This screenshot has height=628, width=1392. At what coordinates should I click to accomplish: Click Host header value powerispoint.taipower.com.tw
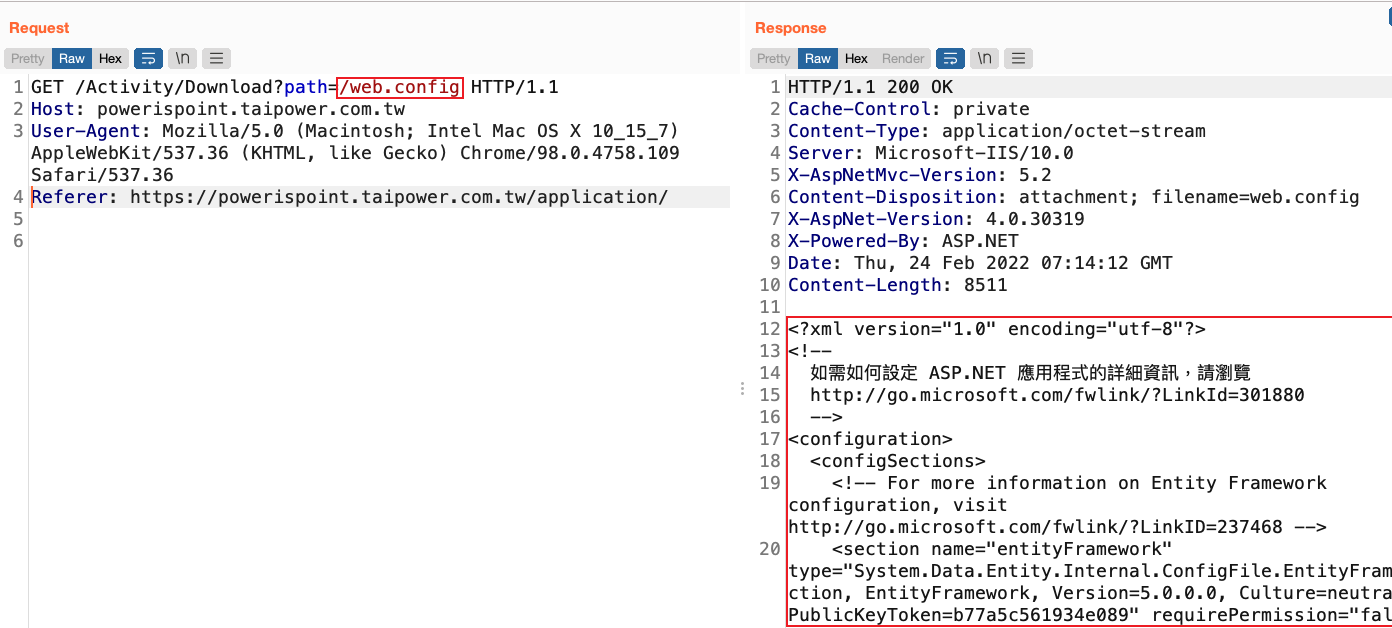[251, 109]
